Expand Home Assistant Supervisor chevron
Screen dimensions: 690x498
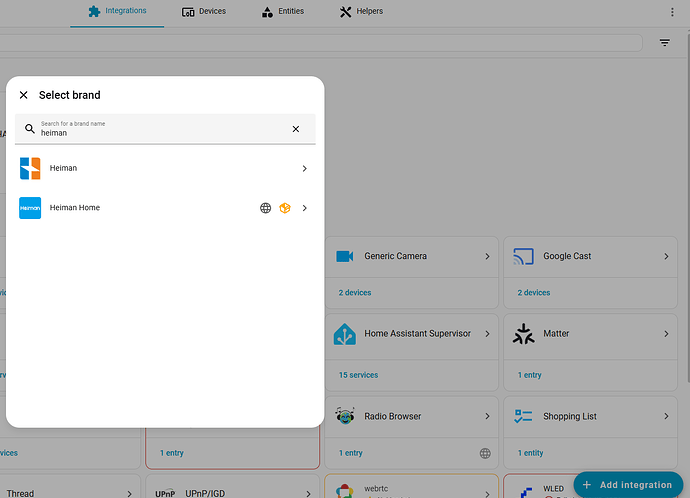pyautogui.click(x=487, y=334)
